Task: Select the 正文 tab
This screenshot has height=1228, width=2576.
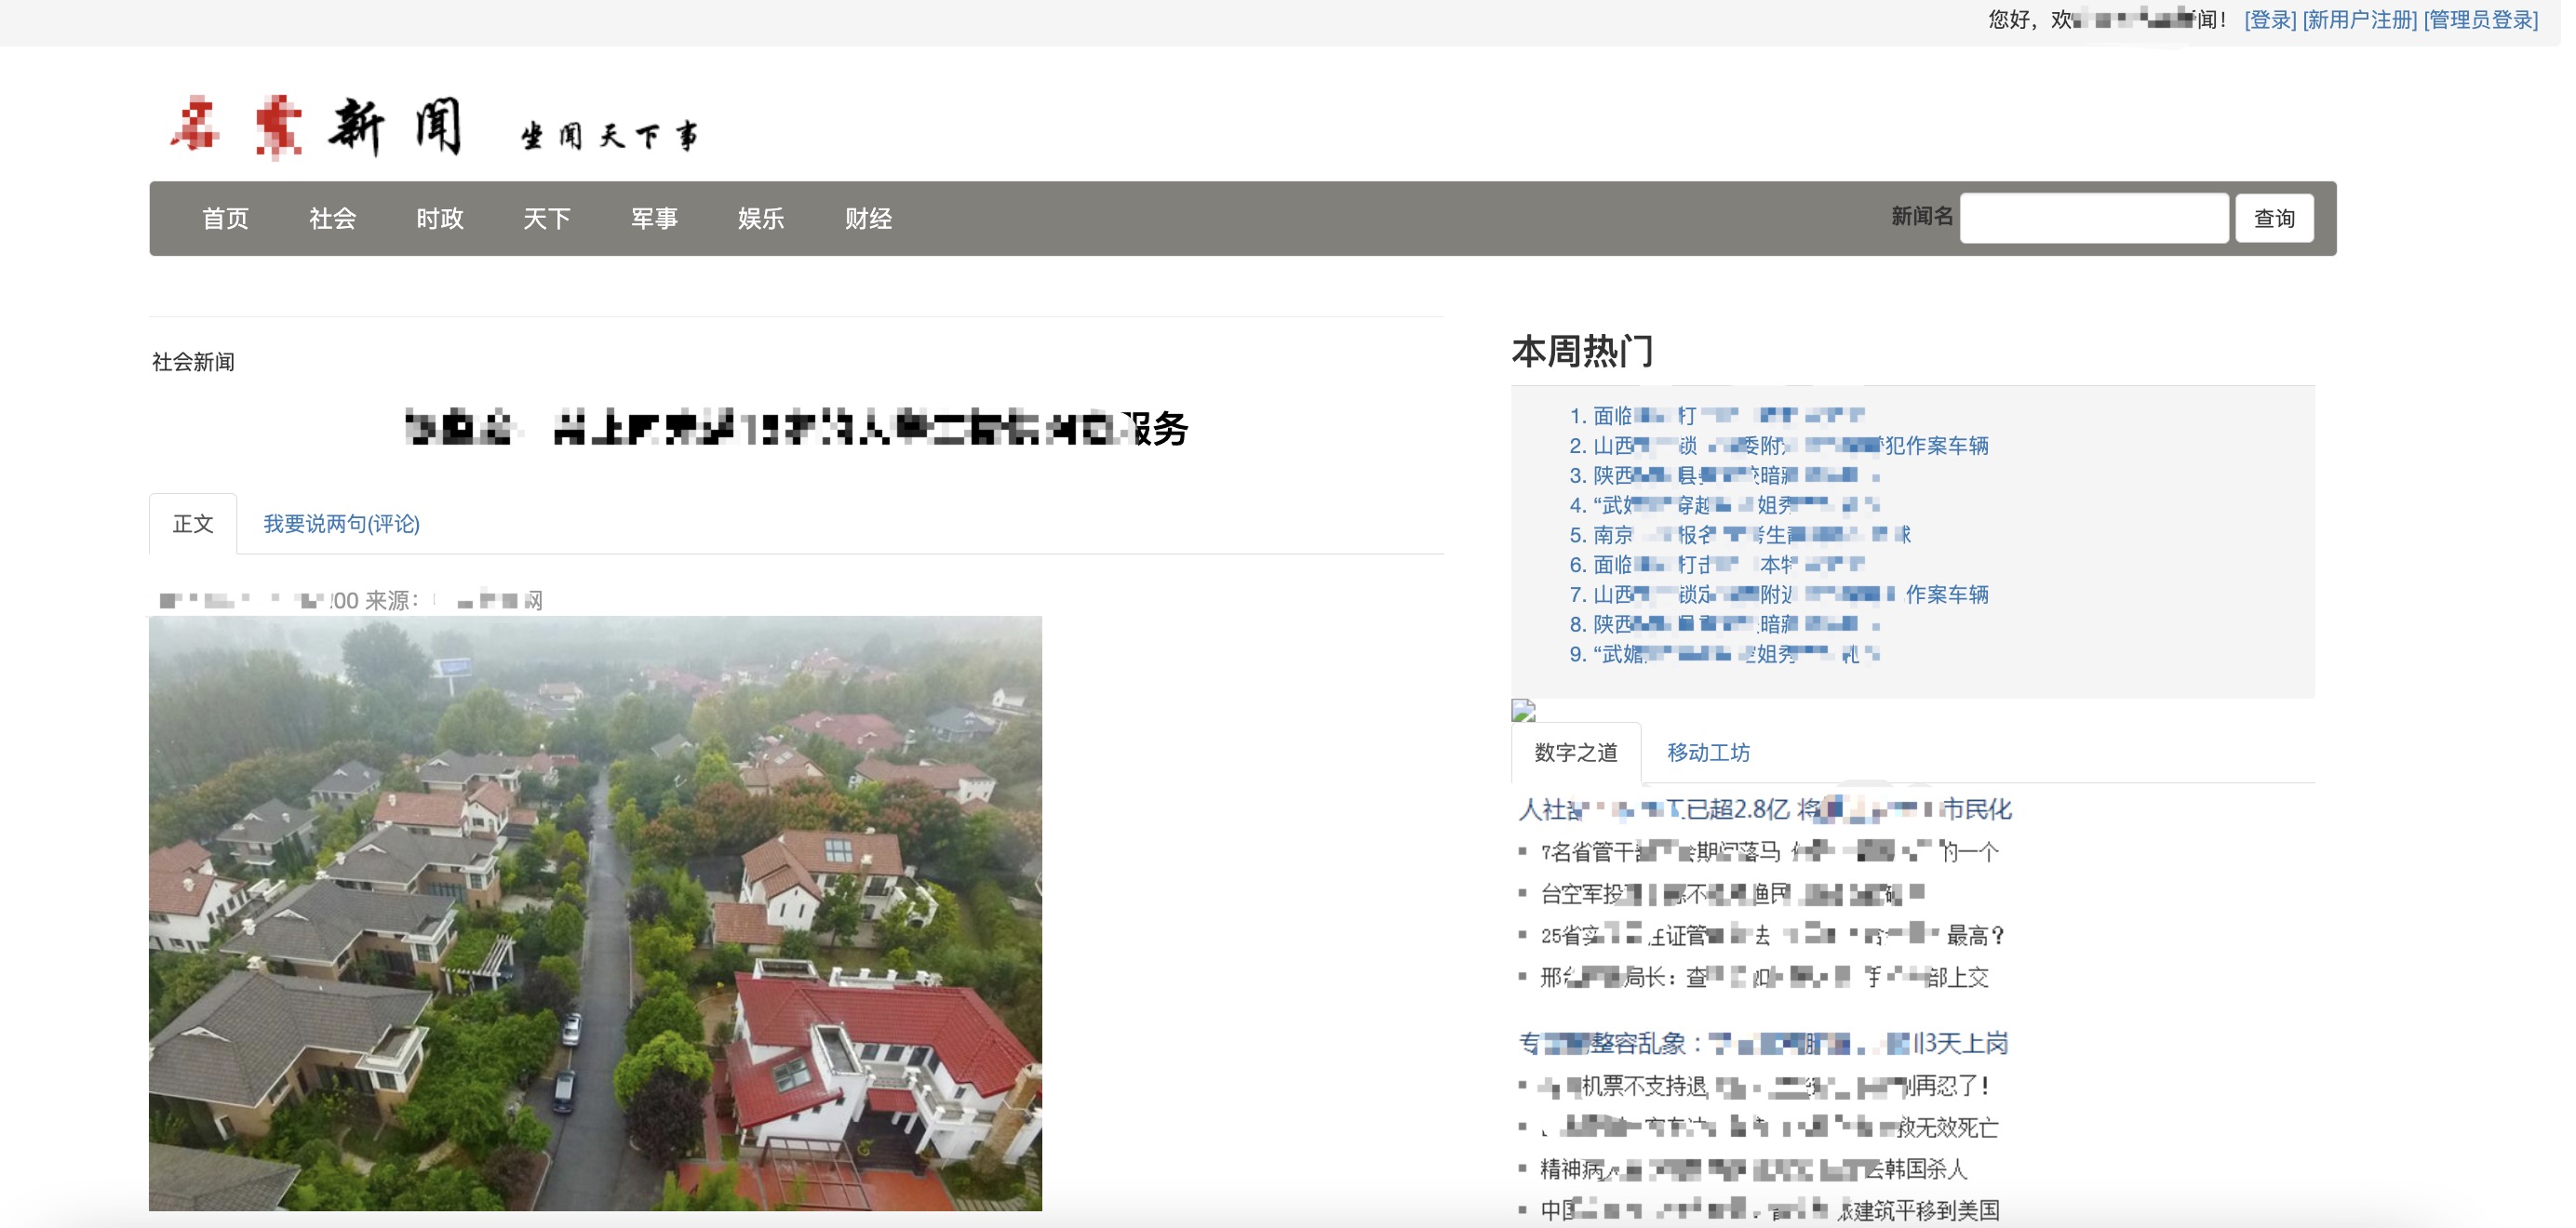Action: point(193,524)
